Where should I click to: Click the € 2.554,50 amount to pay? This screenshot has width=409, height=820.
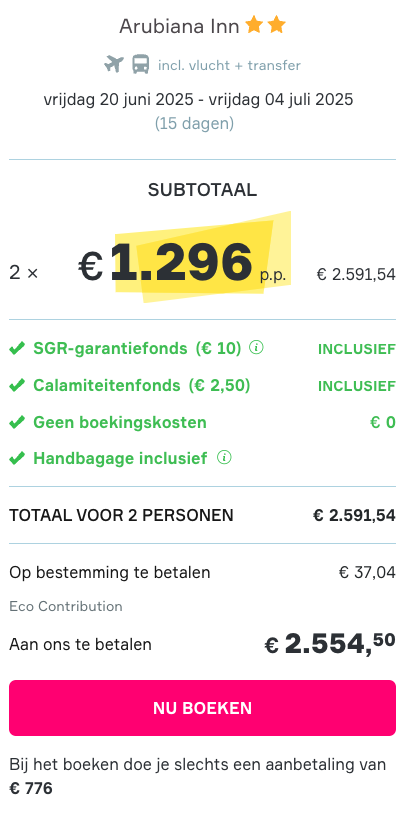[x=330, y=643]
